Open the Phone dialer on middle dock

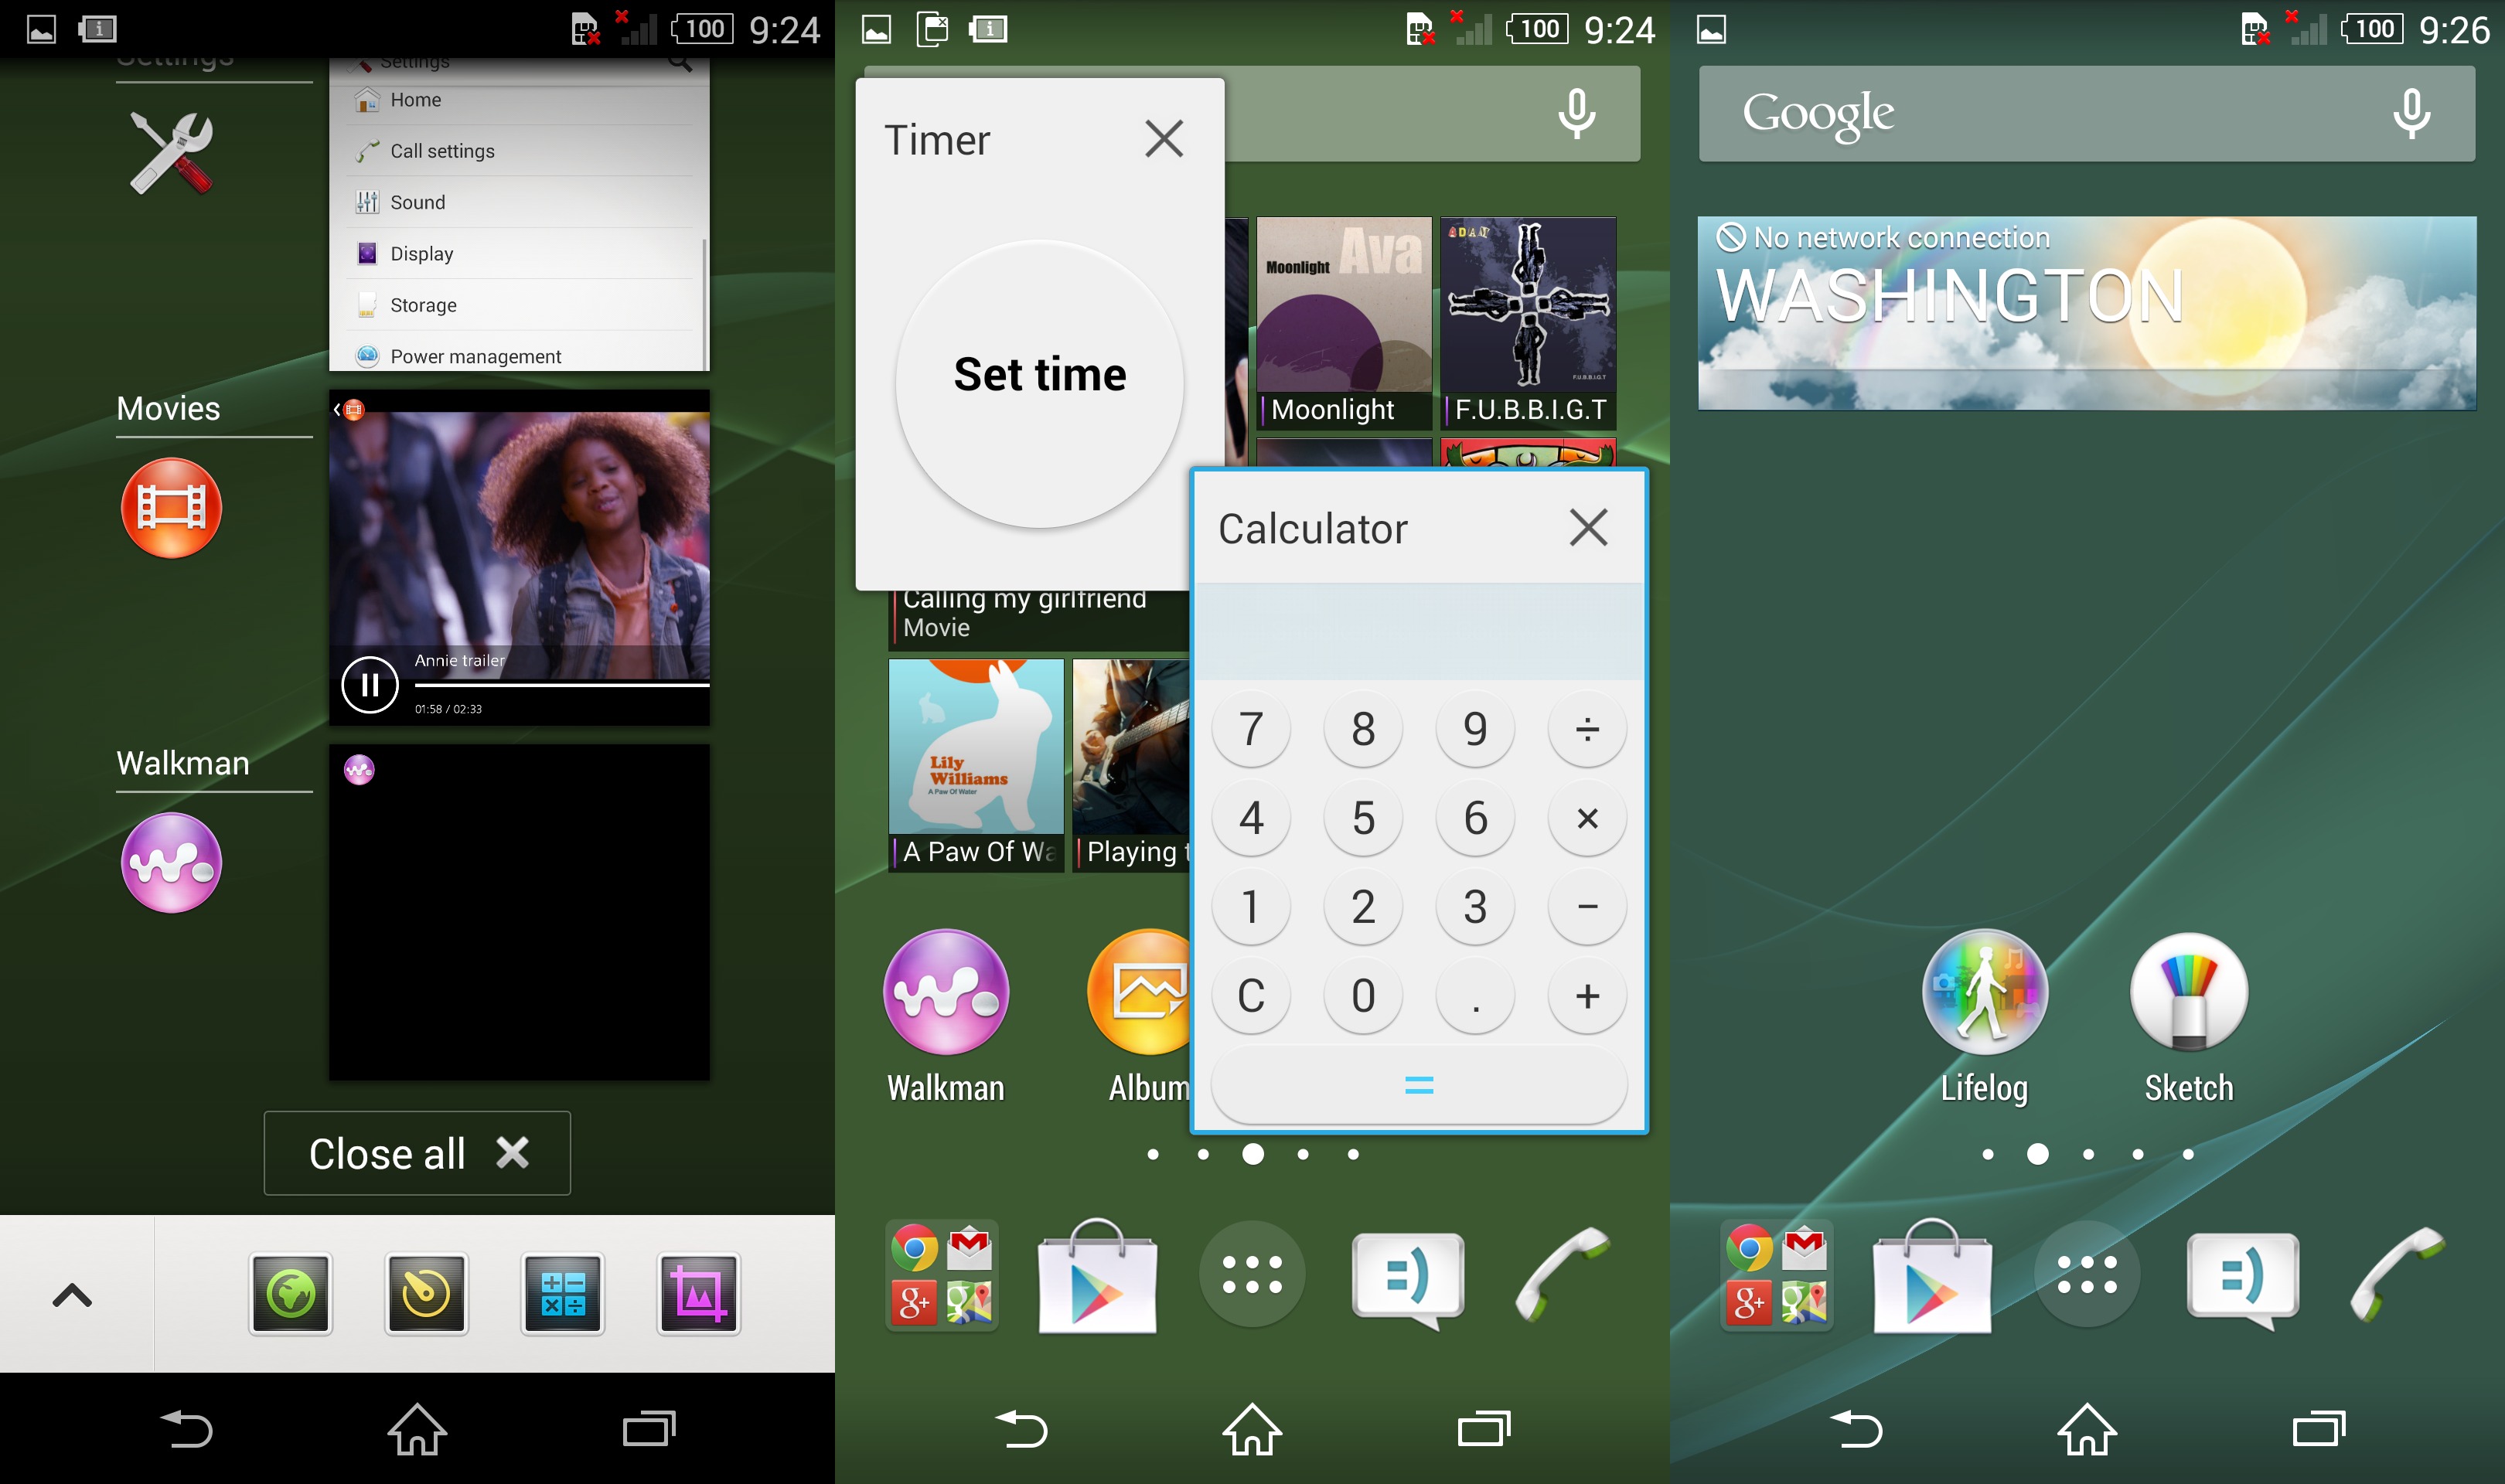pyautogui.click(x=1564, y=1274)
